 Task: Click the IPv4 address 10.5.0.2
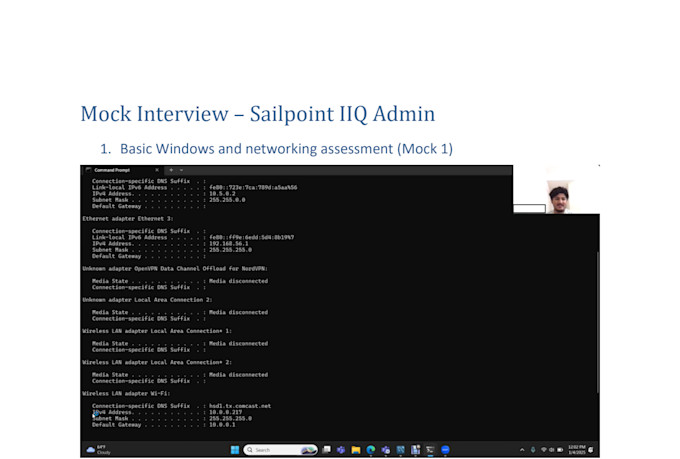point(222,193)
